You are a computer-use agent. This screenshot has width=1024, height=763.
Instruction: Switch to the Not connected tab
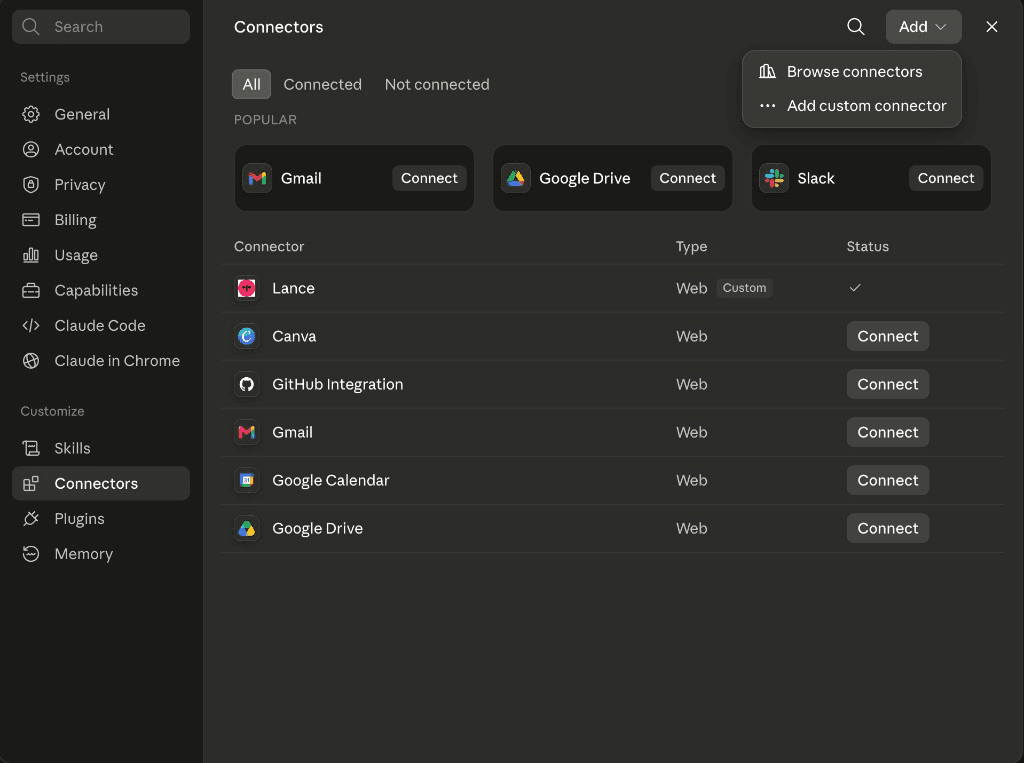437,84
